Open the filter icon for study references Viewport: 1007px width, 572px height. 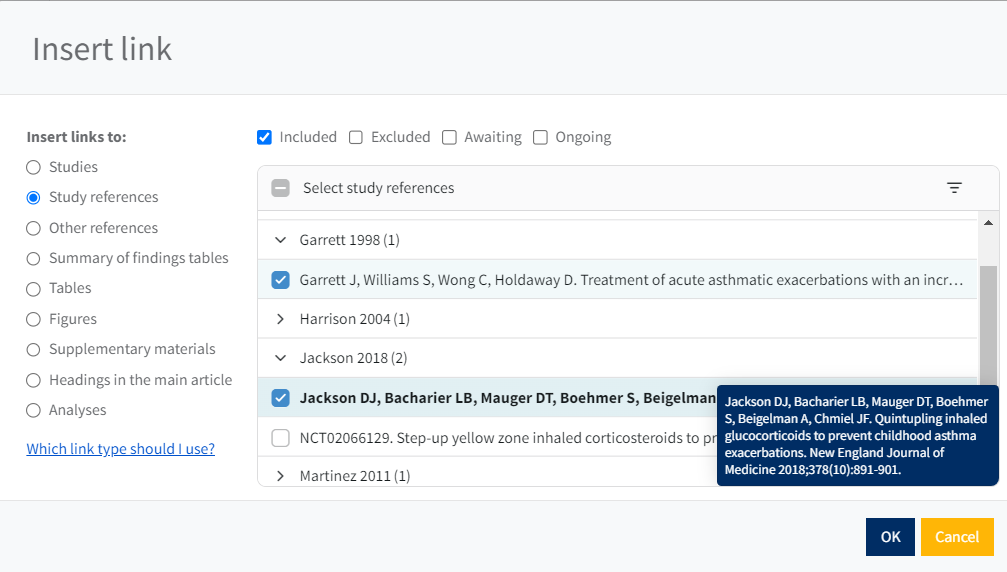click(954, 188)
